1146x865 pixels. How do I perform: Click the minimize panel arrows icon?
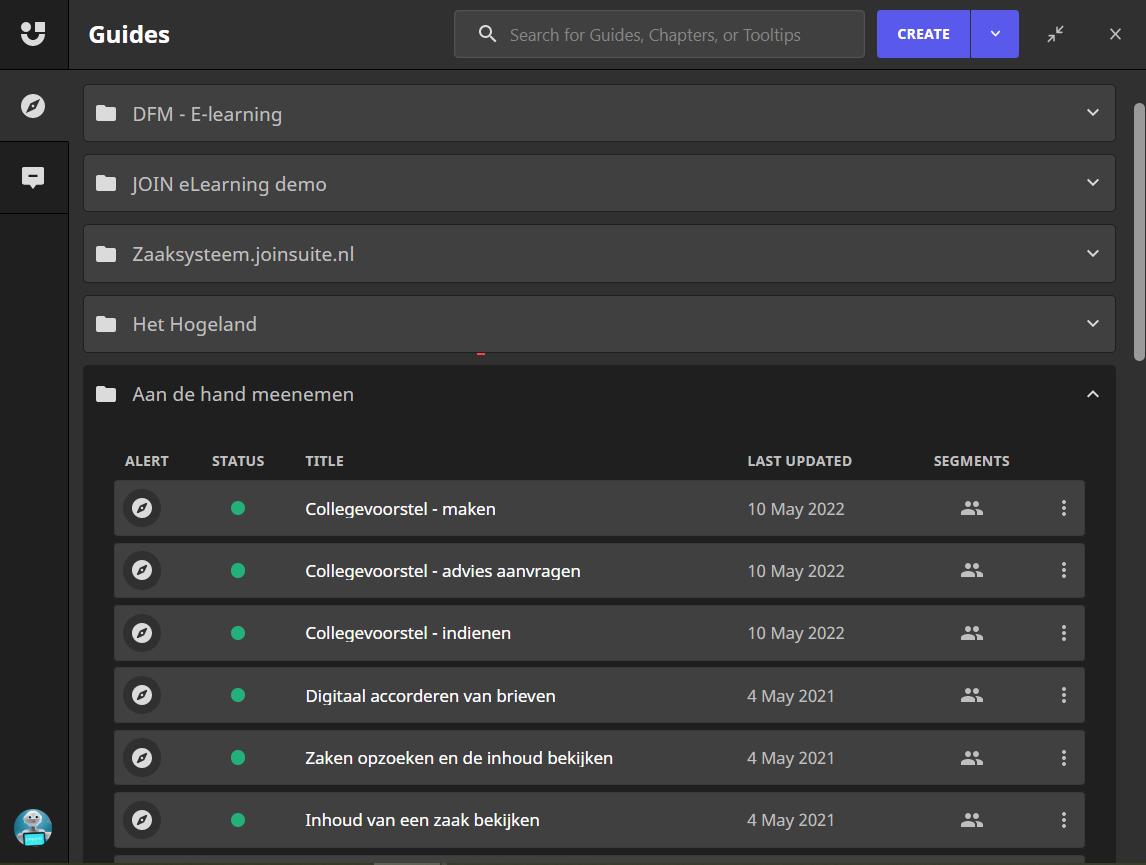point(1056,34)
